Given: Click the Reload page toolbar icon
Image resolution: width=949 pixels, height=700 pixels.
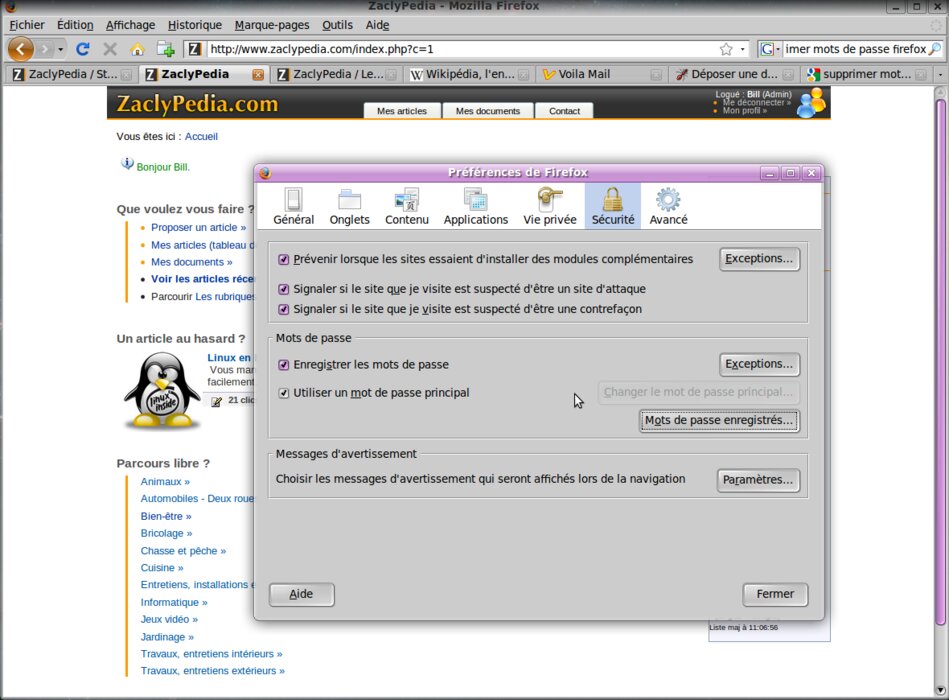Looking at the screenshot, I should [83, 49].
